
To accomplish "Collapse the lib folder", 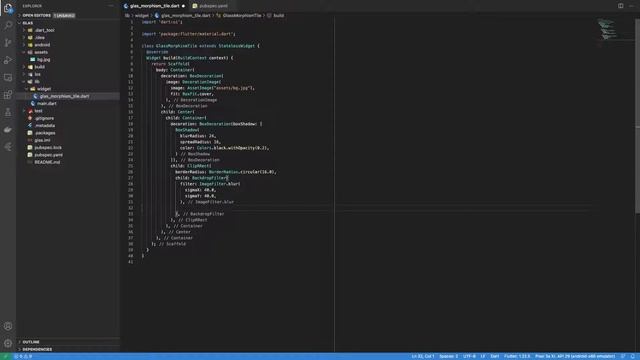I will [37, 82].
